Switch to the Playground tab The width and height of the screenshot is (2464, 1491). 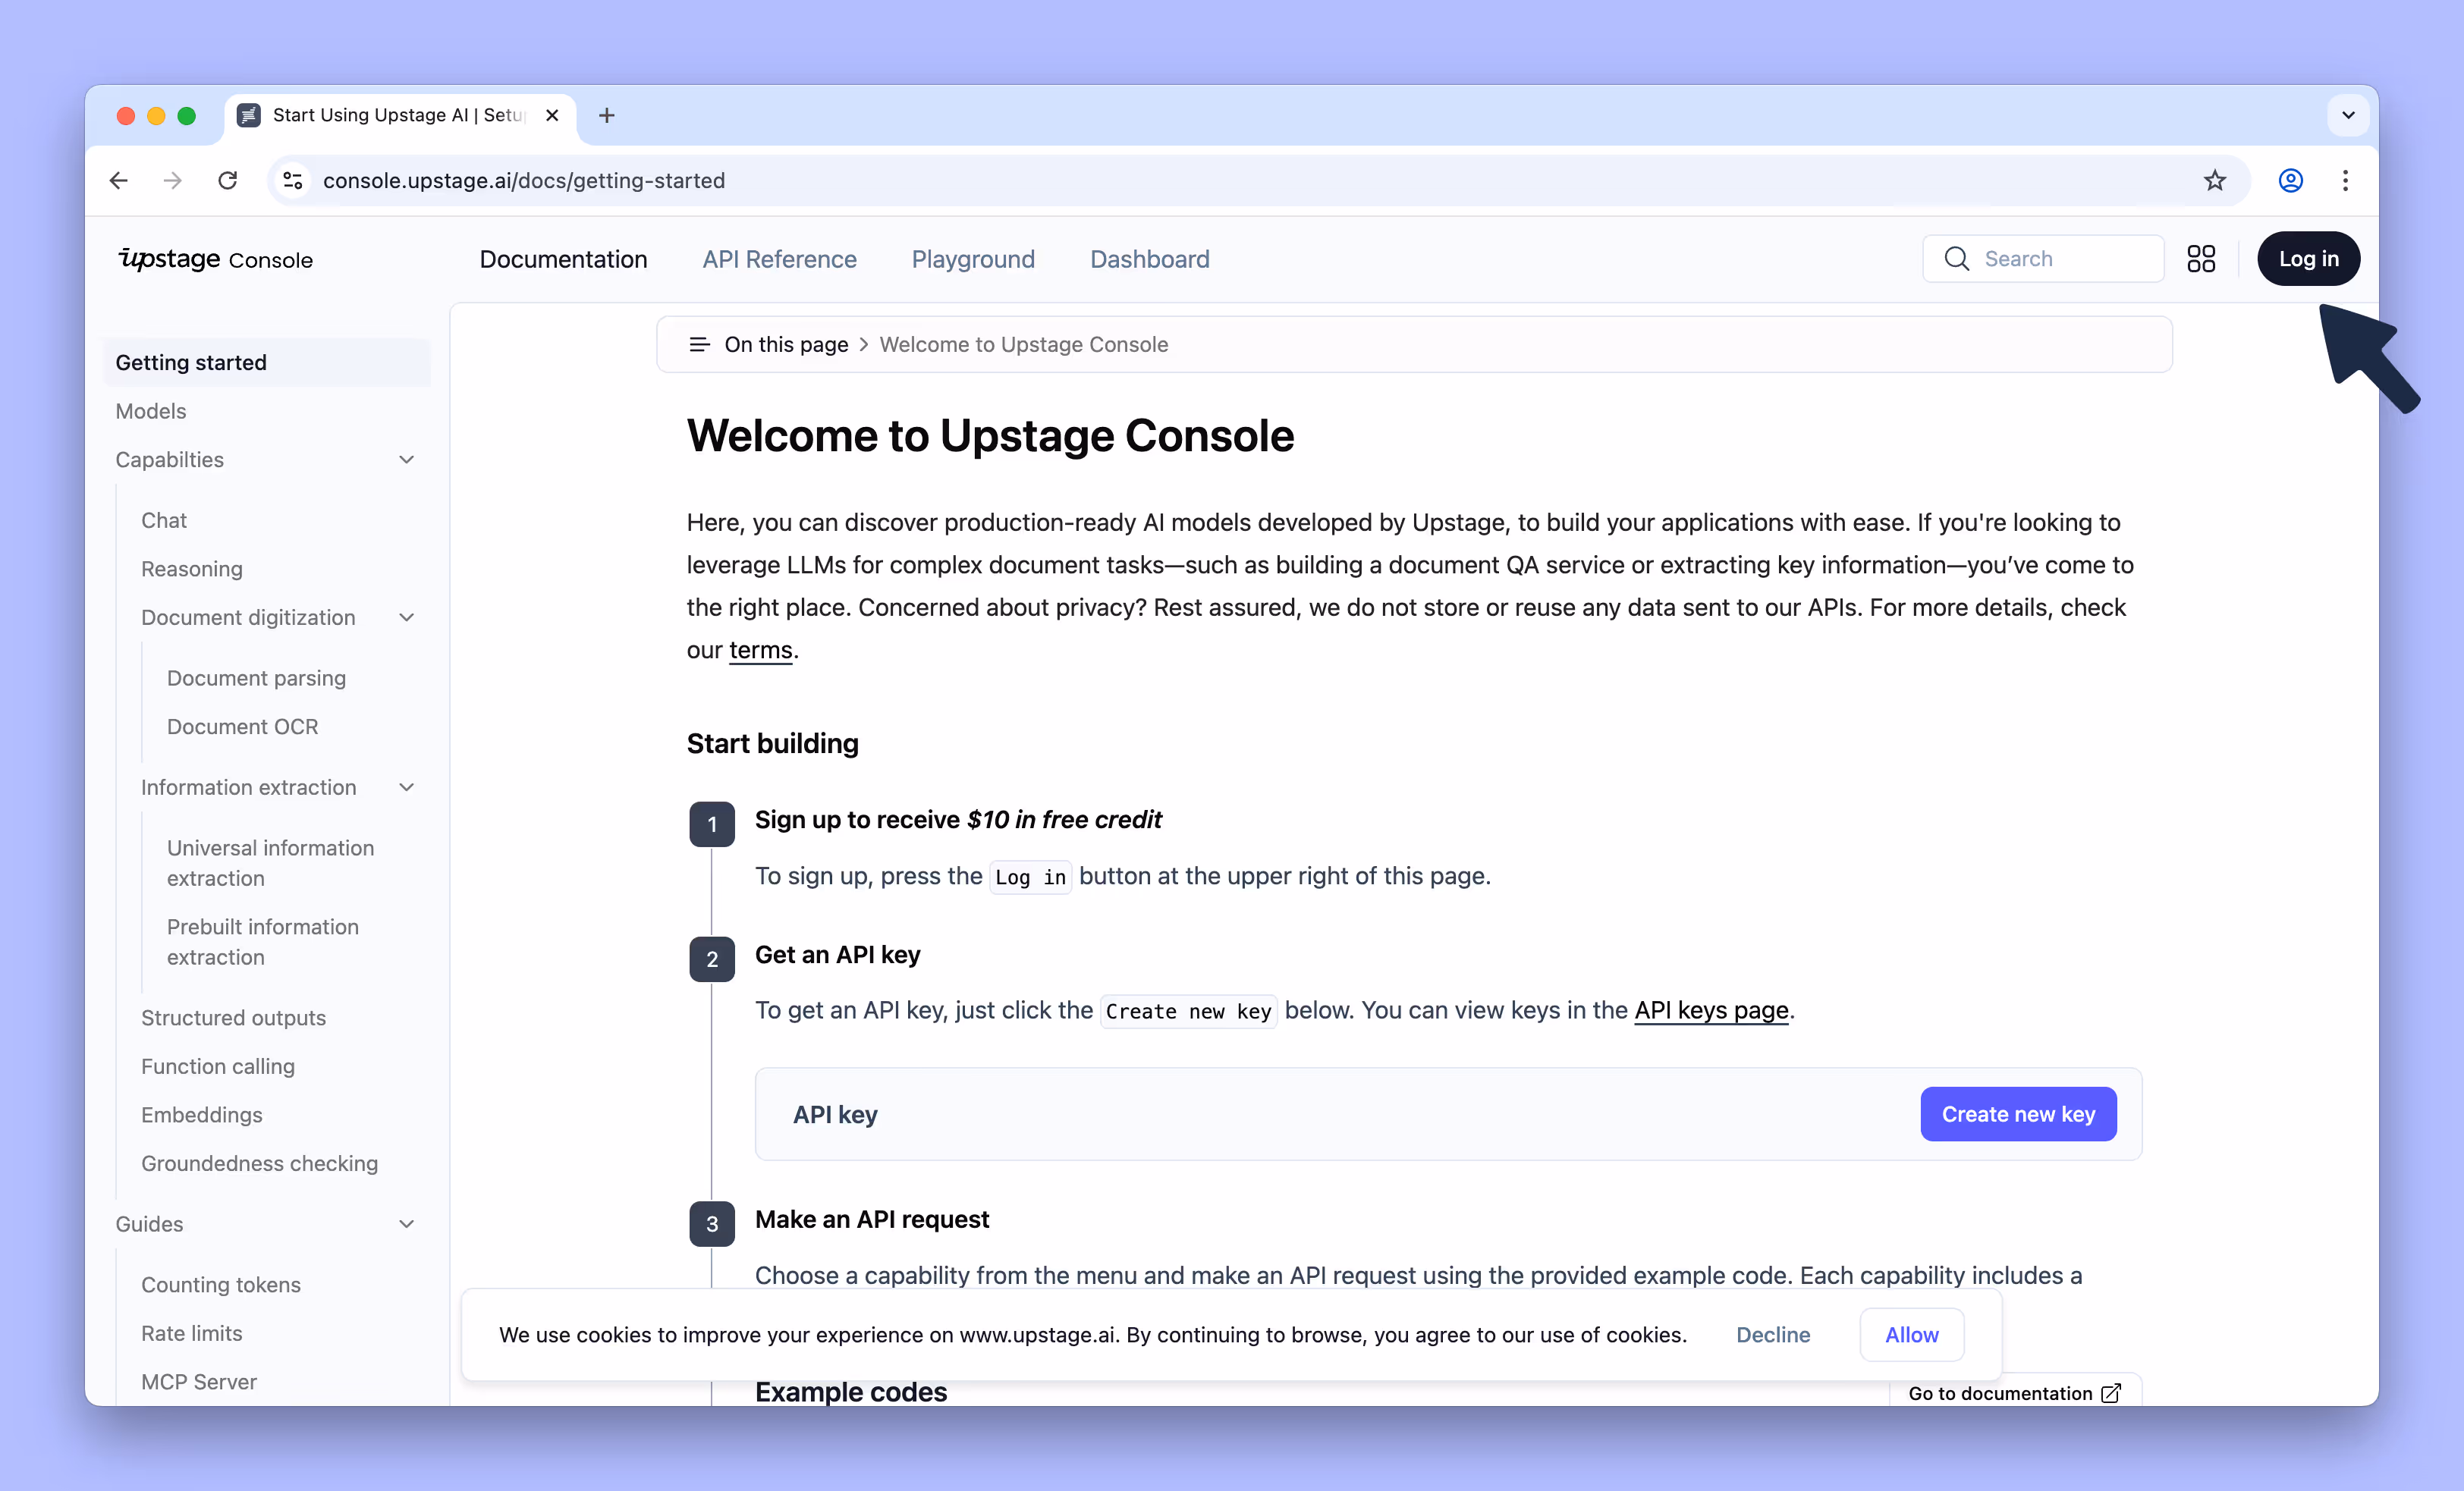point(972,259)
